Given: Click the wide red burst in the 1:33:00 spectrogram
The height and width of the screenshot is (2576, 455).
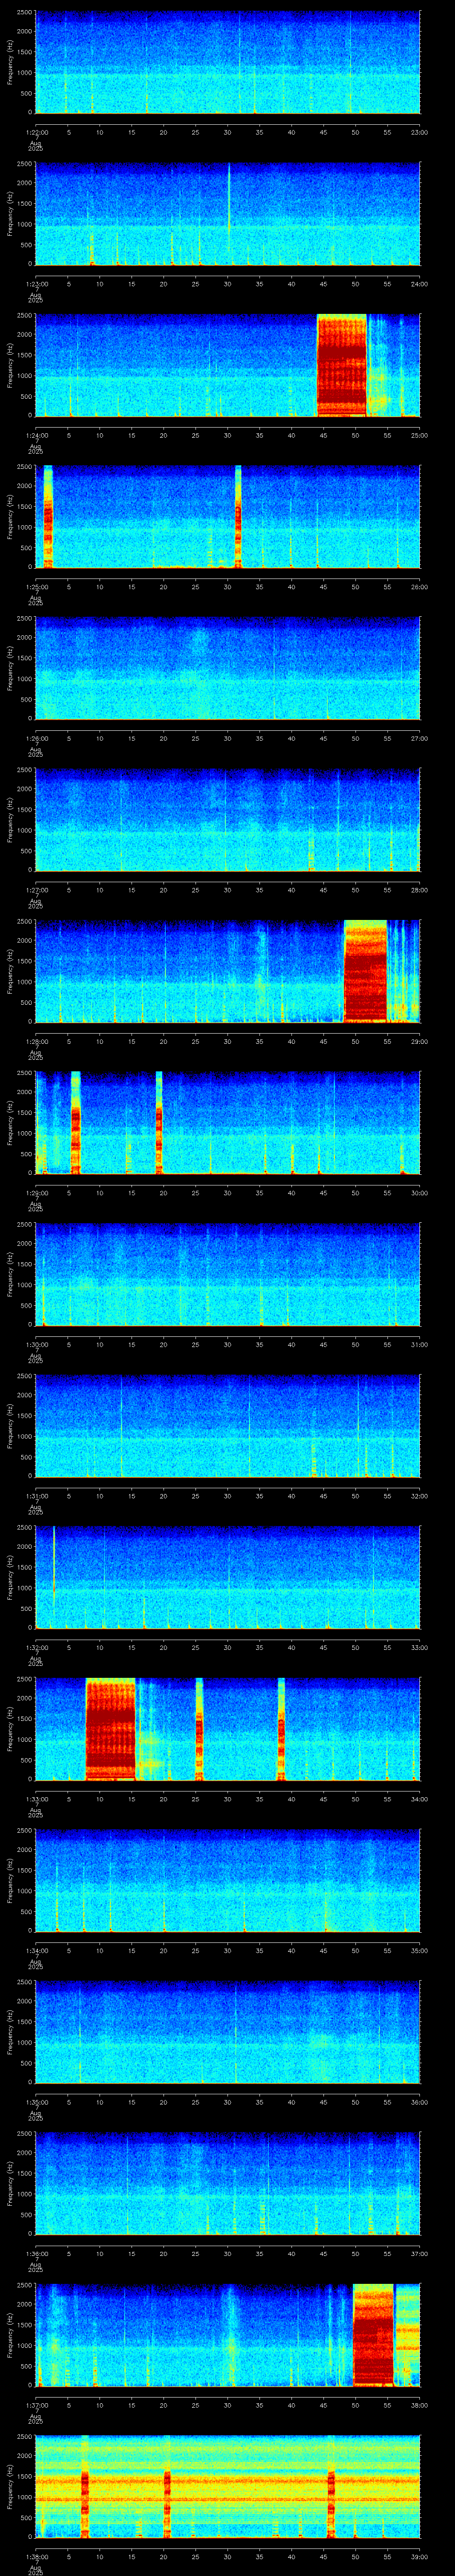Looking at the screenshot, I should tap(111, 1728).
